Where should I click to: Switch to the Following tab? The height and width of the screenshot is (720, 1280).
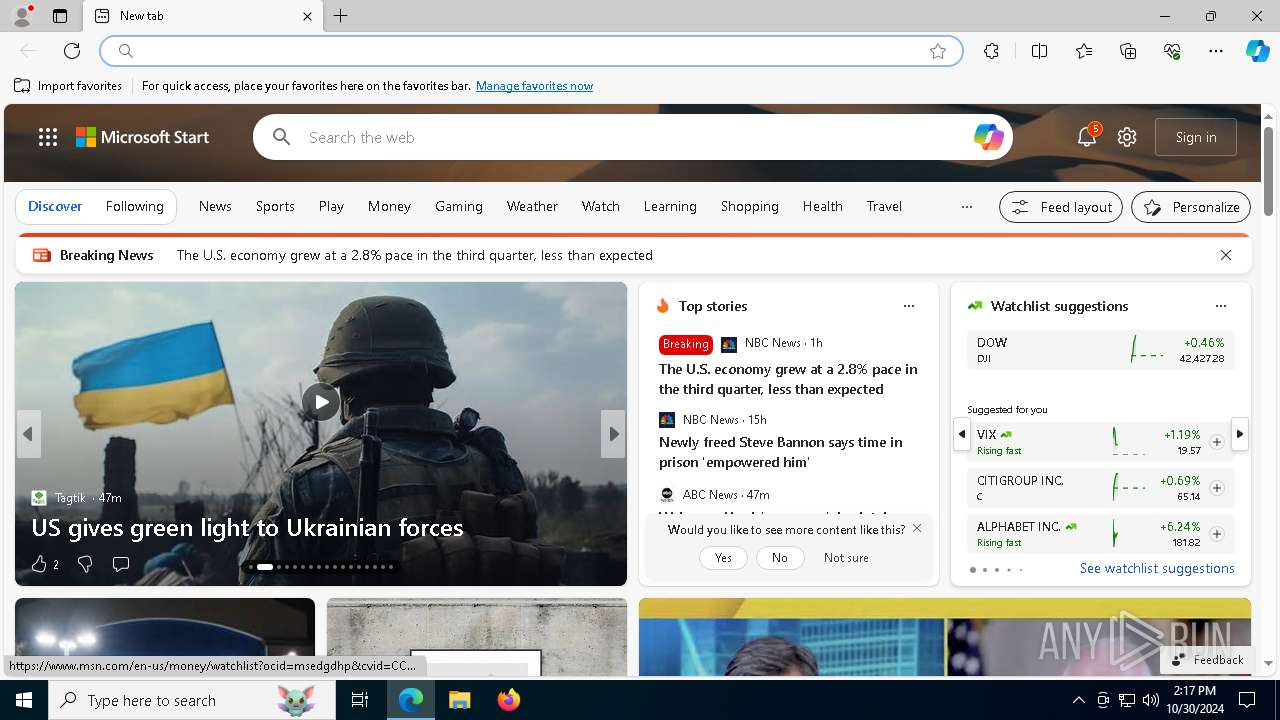coord(134,206)
